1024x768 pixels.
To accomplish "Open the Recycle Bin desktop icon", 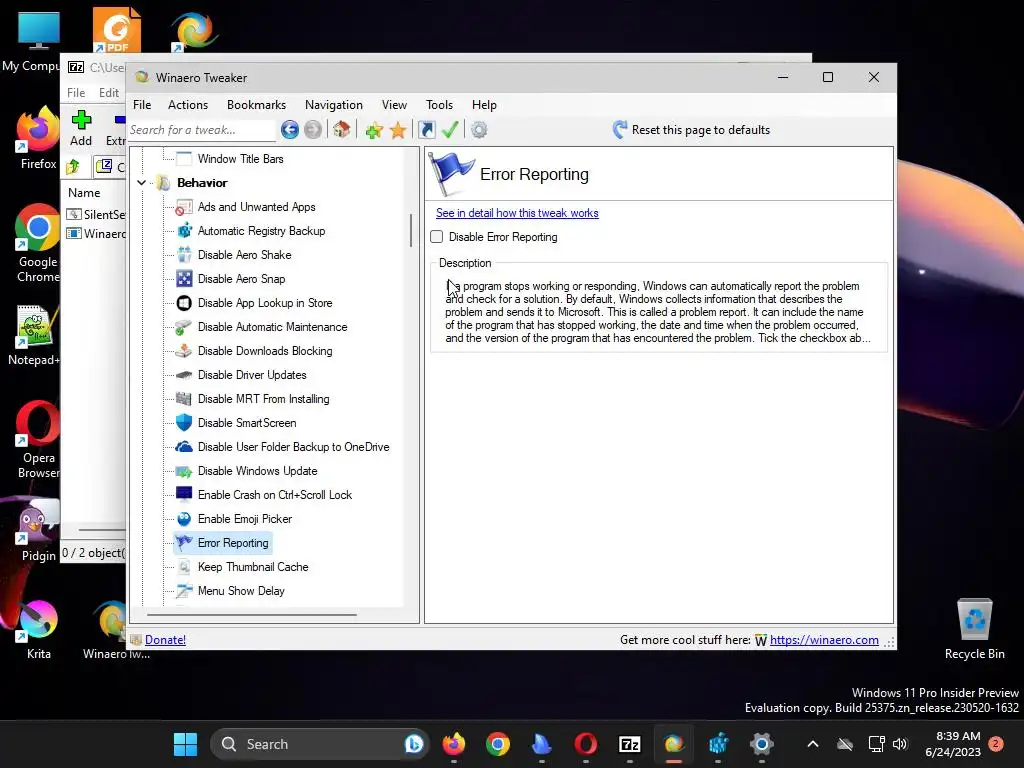I will coord(974,629).
